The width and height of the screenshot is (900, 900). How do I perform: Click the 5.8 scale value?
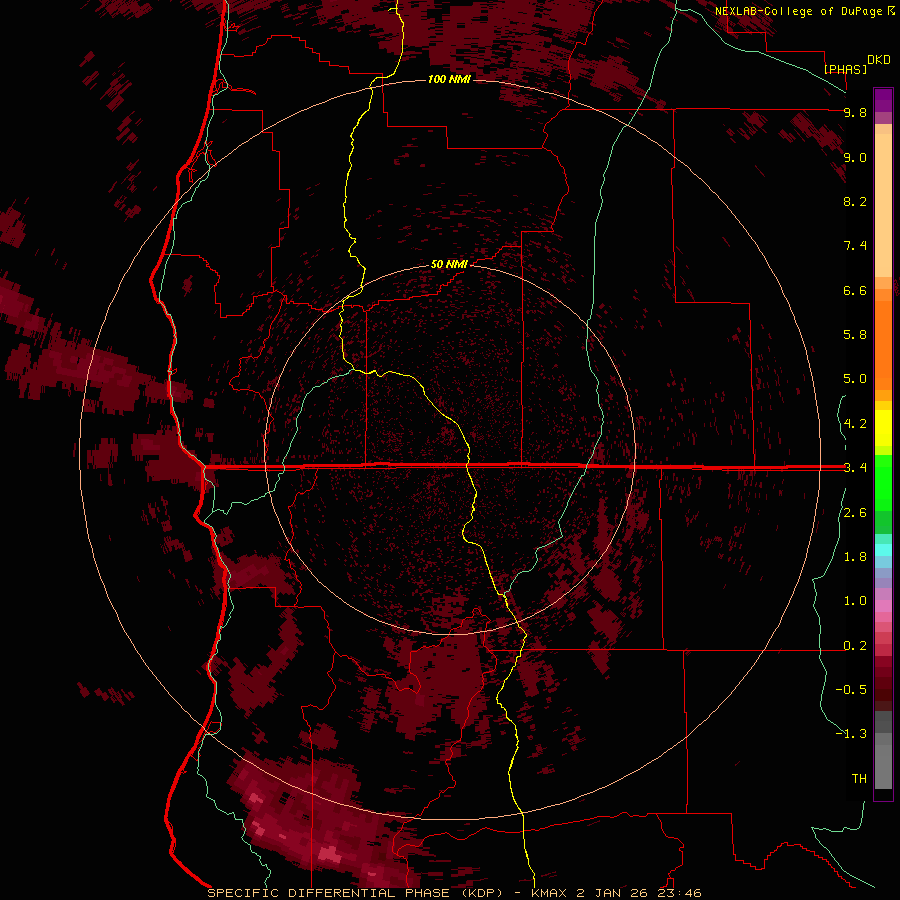click(x=855, y=334)
